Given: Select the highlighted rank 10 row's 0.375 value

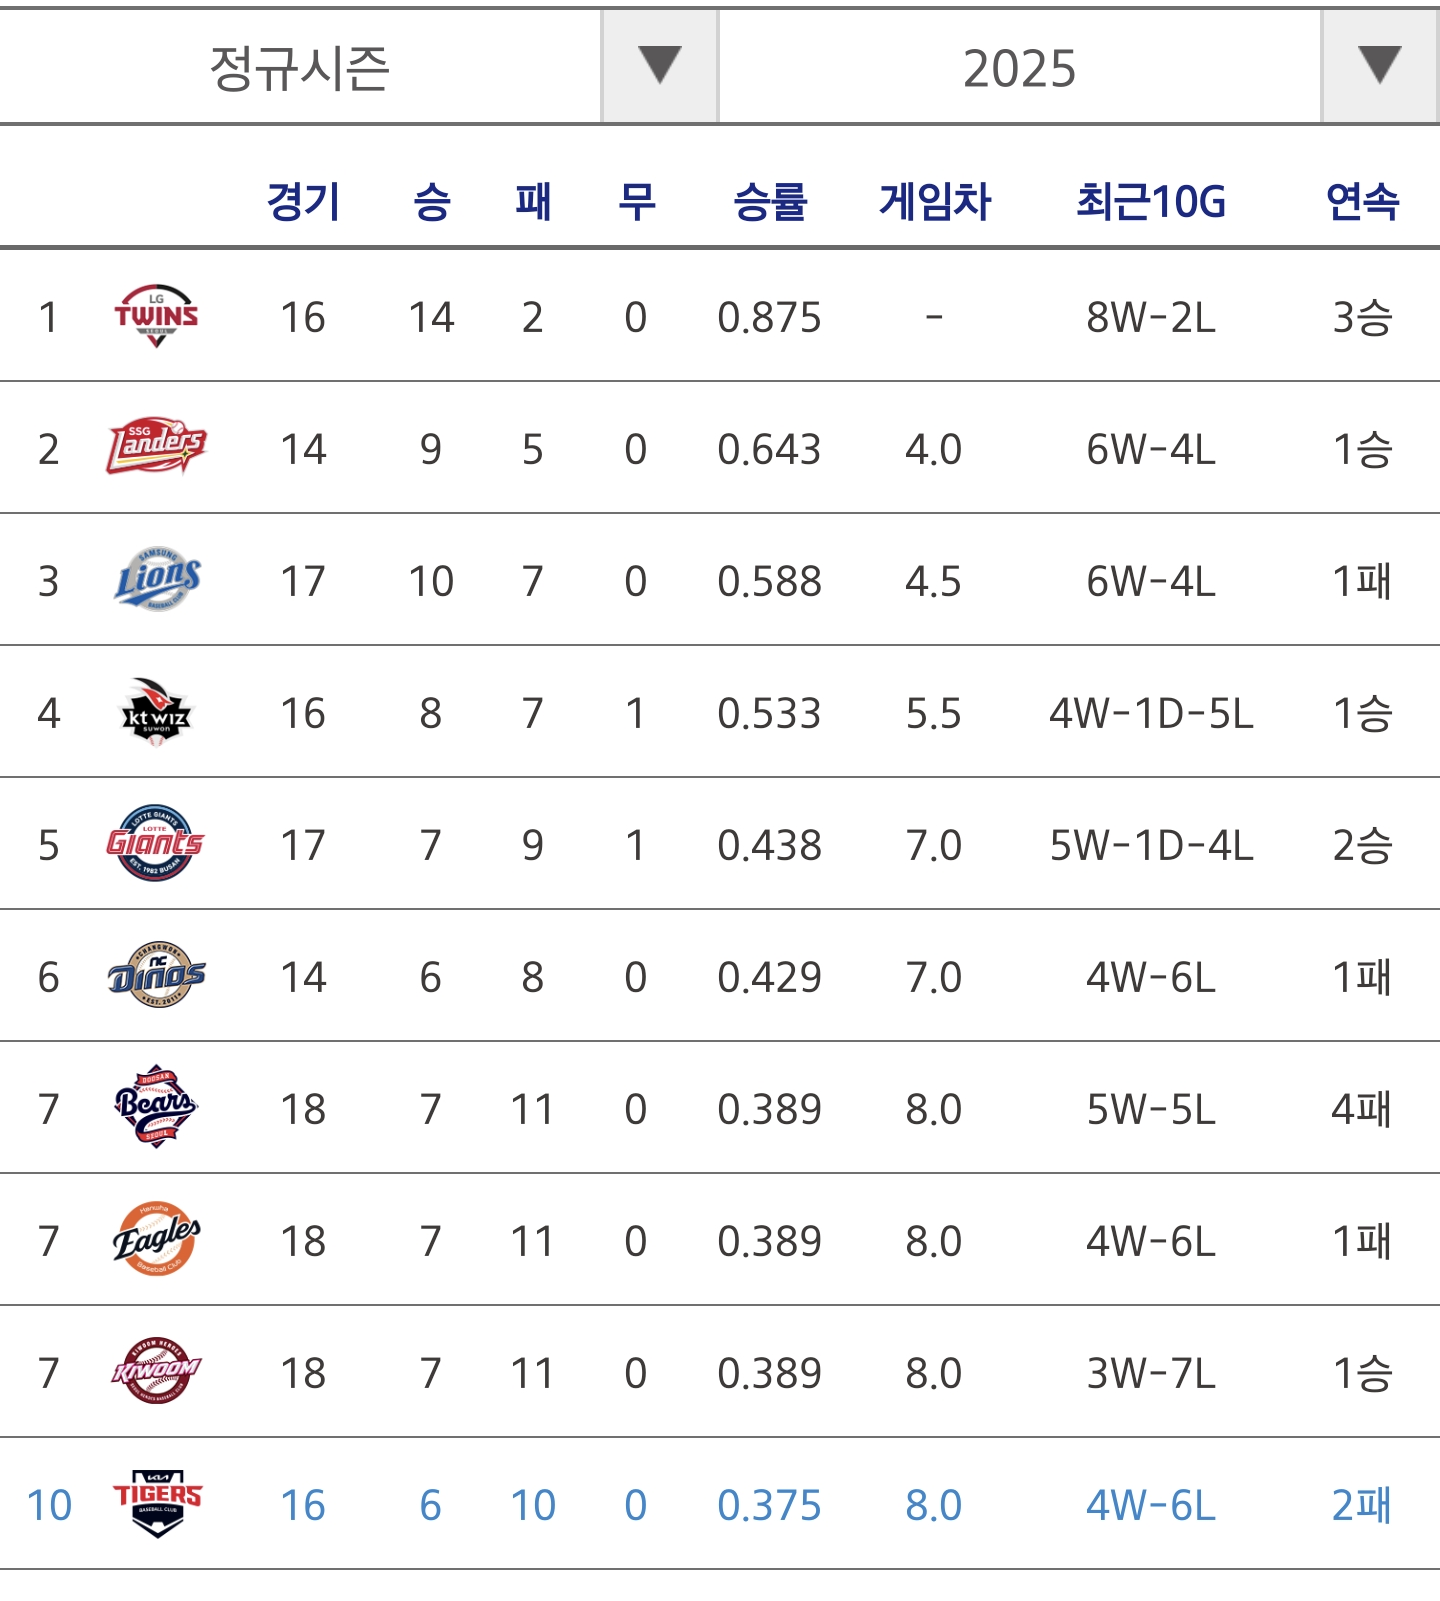Looking at the screenshot, I should (x=769, y=1505).
